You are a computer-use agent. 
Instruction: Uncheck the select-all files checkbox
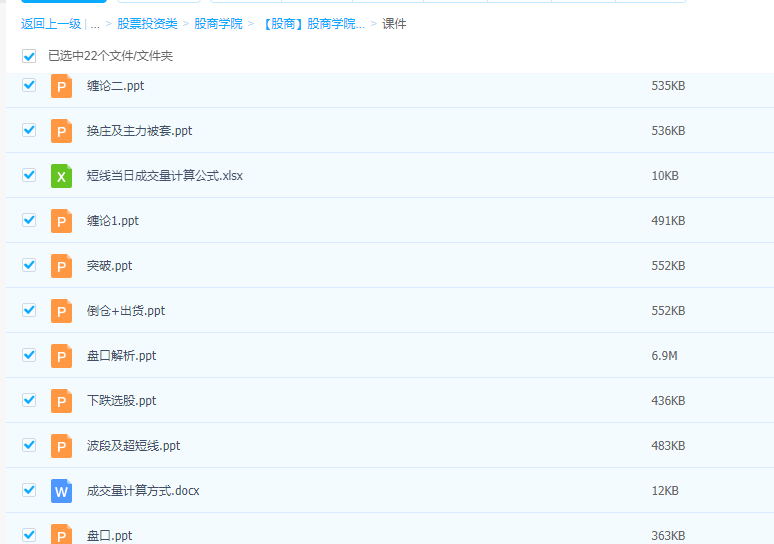(x=29, y=56)
